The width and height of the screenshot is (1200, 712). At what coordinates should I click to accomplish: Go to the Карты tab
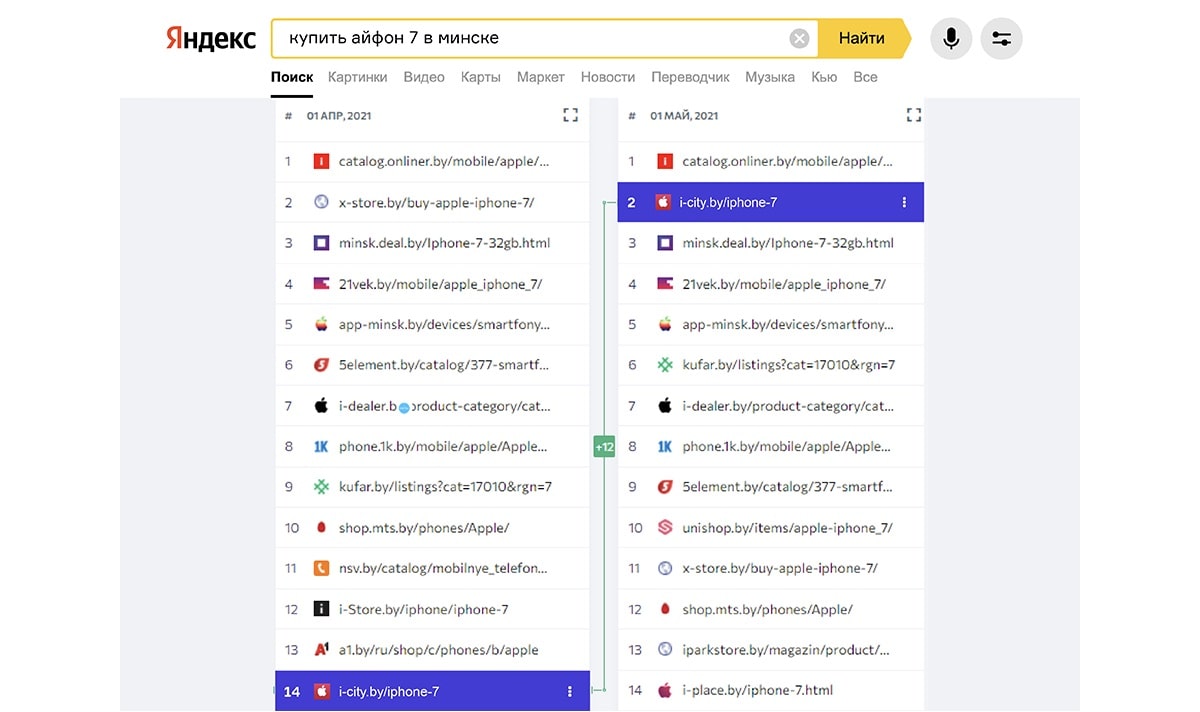coord(481,77)
